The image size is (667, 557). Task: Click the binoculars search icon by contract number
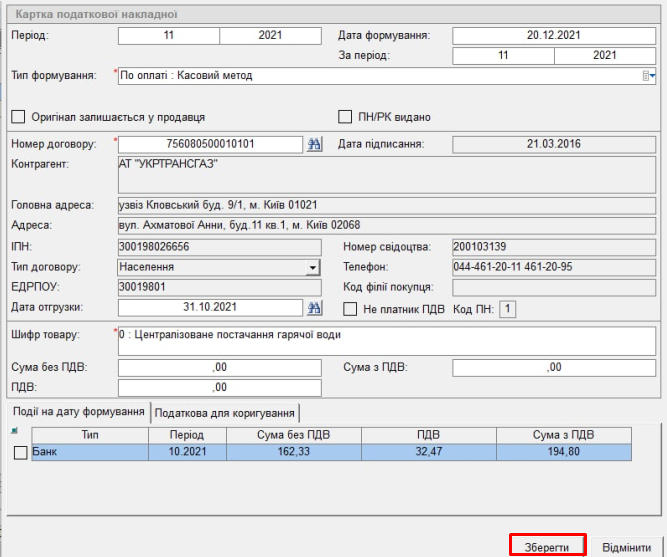314,145
